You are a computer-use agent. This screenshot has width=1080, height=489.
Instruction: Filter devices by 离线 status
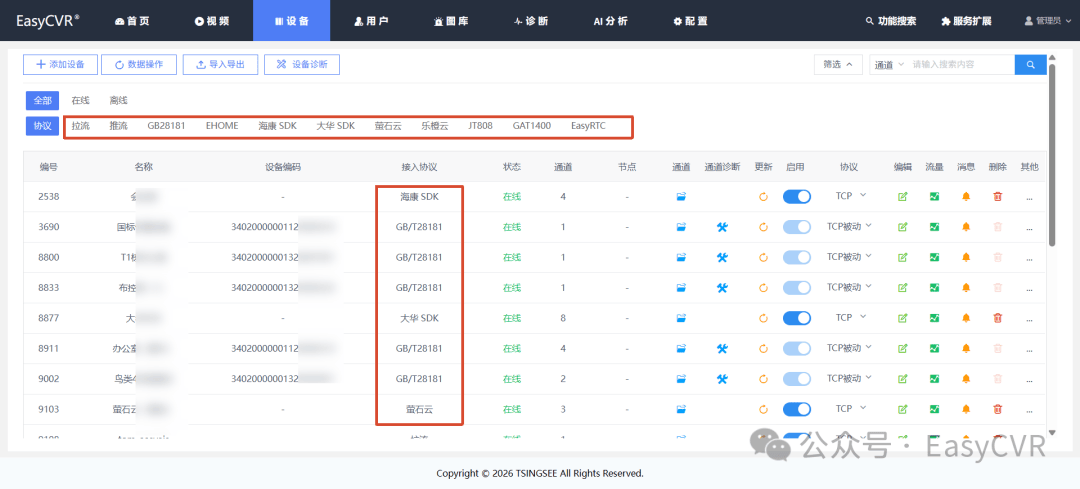tap(118, 101)
